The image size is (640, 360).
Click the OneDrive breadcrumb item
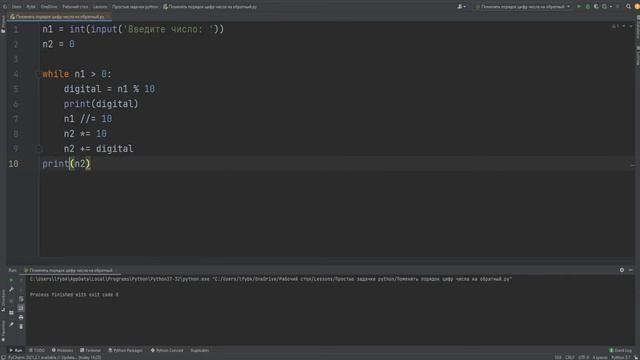click(x=49, y=7)
